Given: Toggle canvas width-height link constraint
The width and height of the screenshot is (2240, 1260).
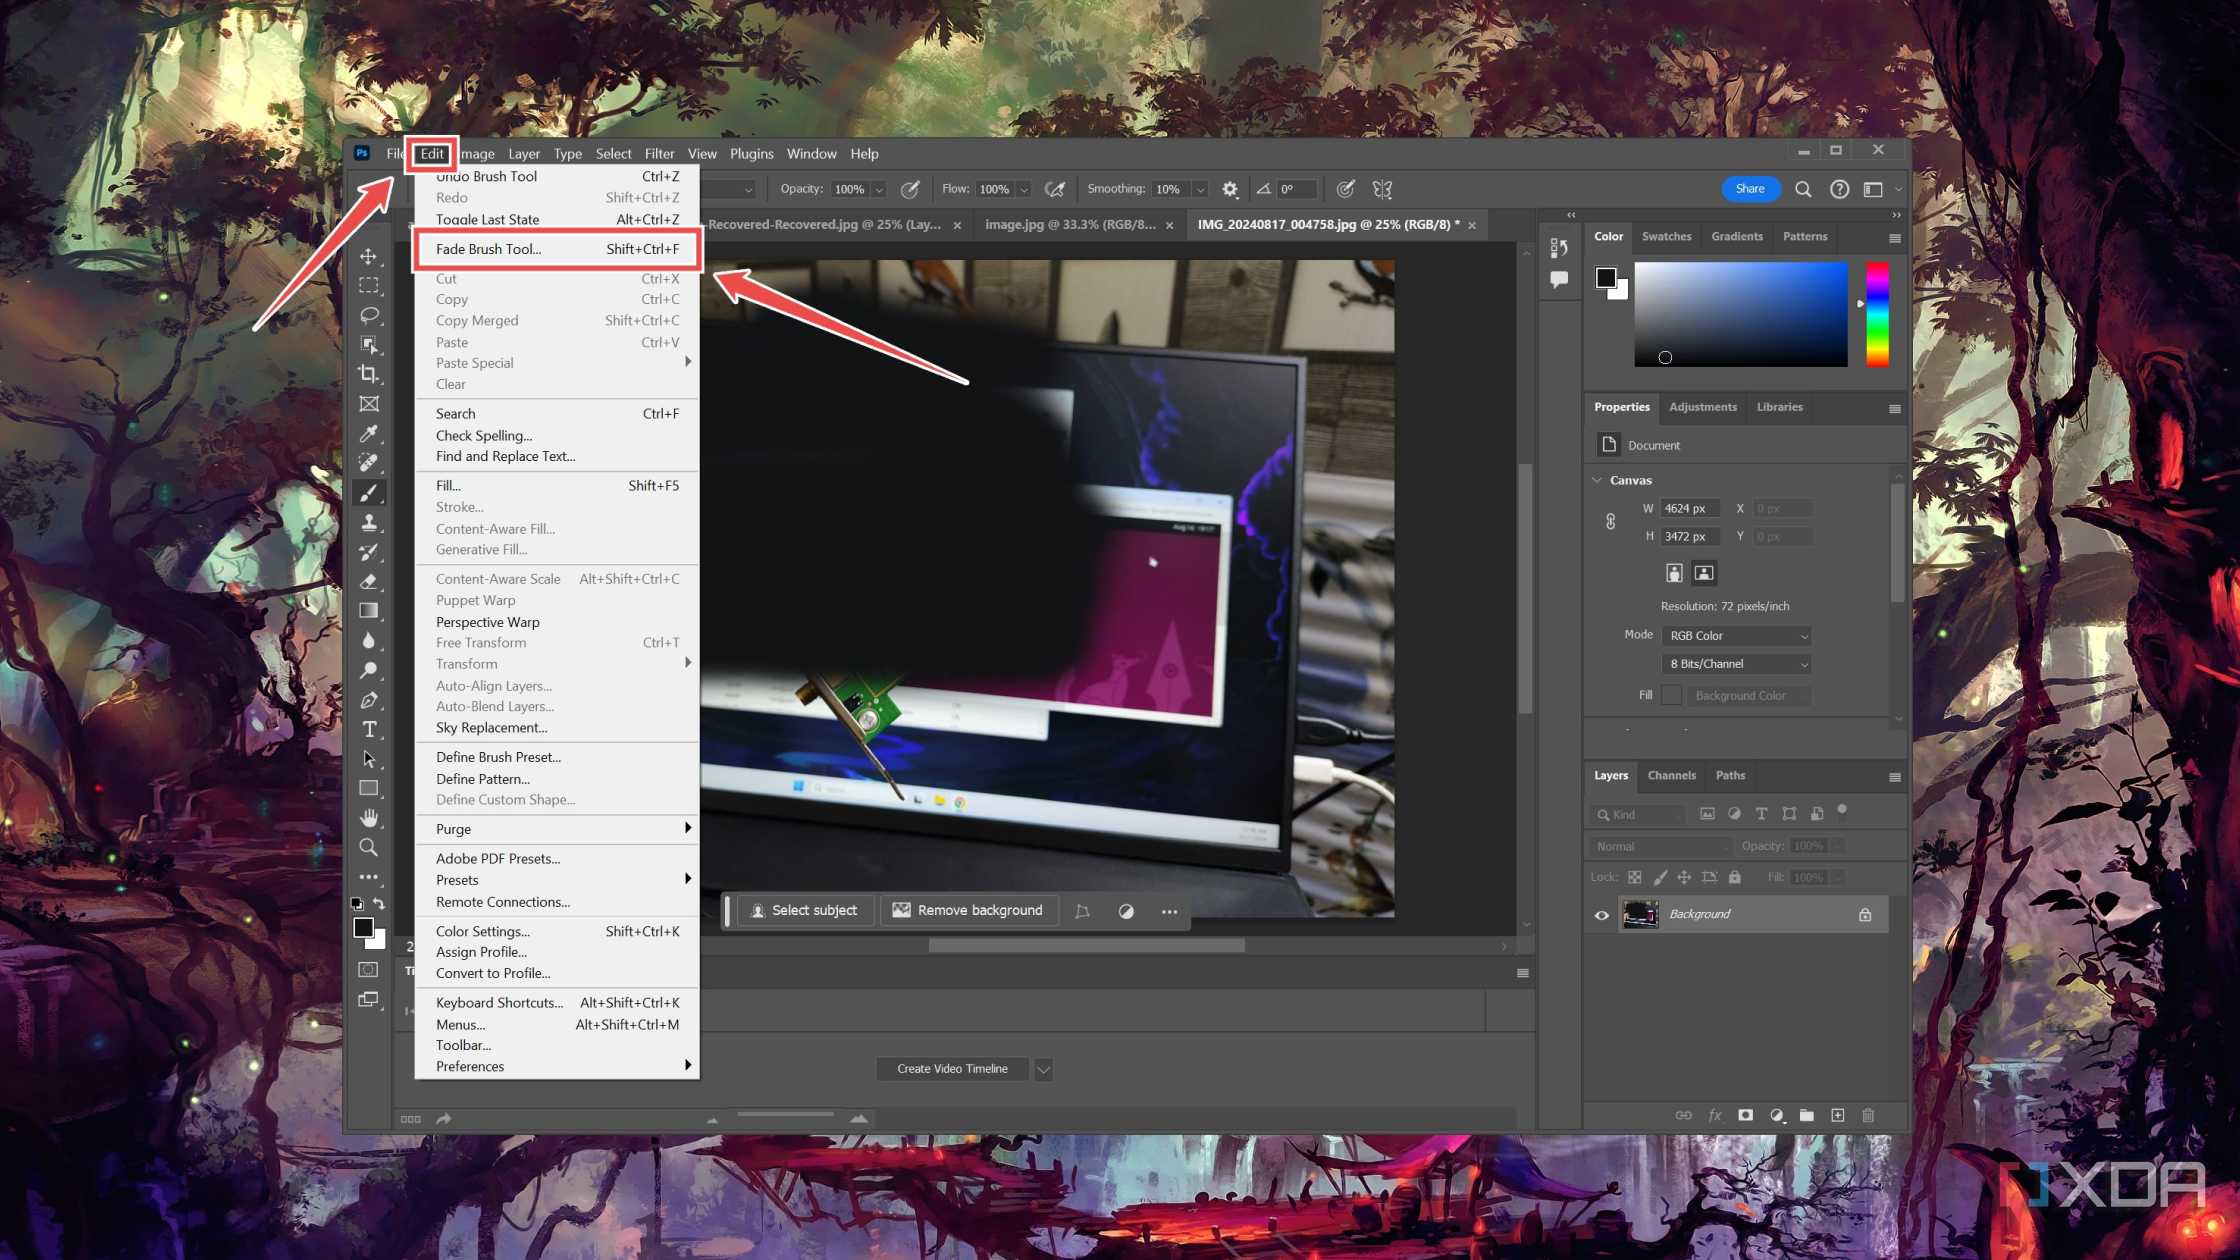Looking at the screenshot, I should click(x=1610, y=522).
